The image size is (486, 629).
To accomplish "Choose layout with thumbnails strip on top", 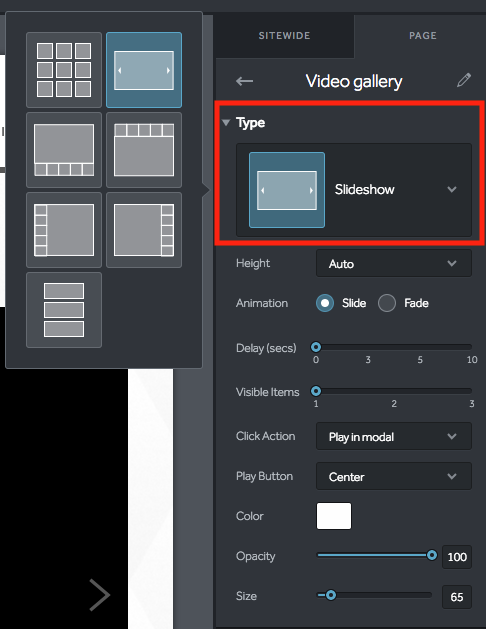I will pyautogui.click(x=144, y=150).
